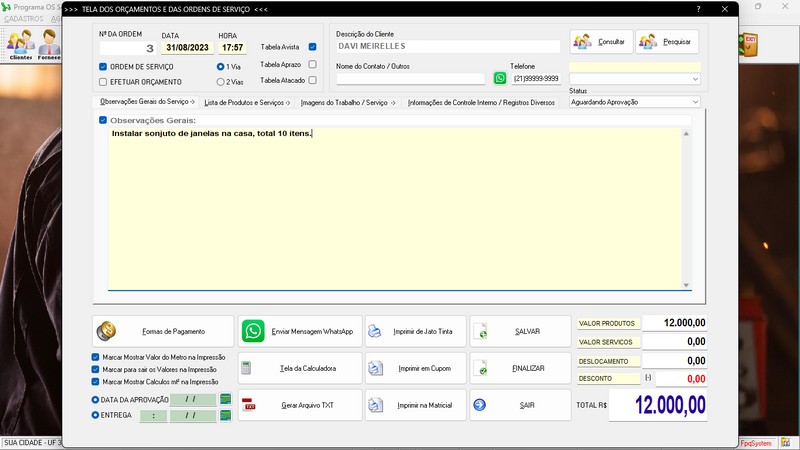Click Valor Serviços value field
The image size is (800, 450).
click(x=674, y=342)
